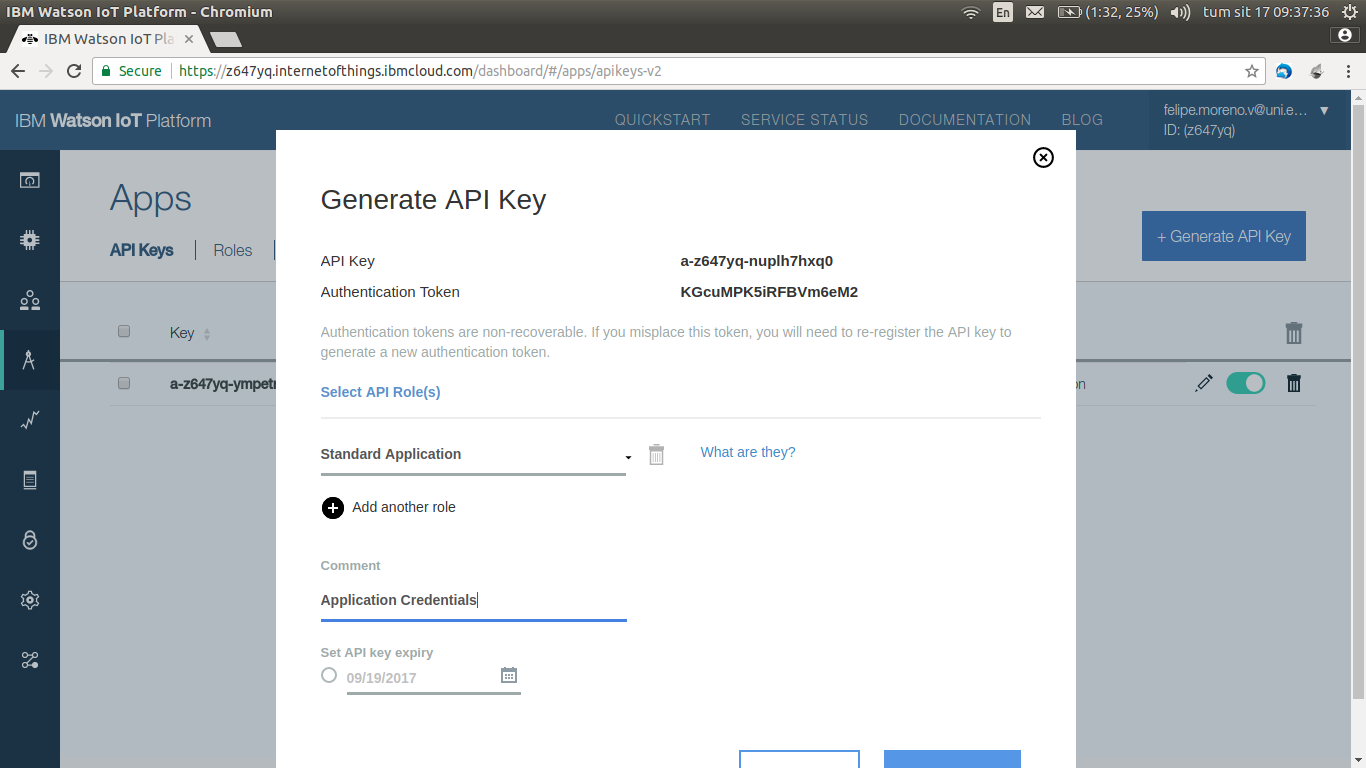The image size is (1366, 768).
Task: Click the 'What are they?' link
Action: click(x=748, y=452)
